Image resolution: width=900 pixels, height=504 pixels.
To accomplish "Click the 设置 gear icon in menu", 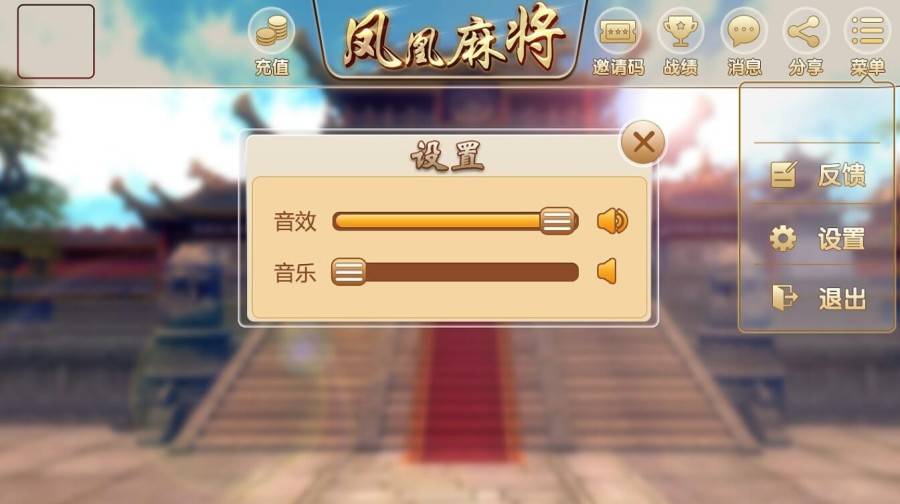I will pos(783,238).
